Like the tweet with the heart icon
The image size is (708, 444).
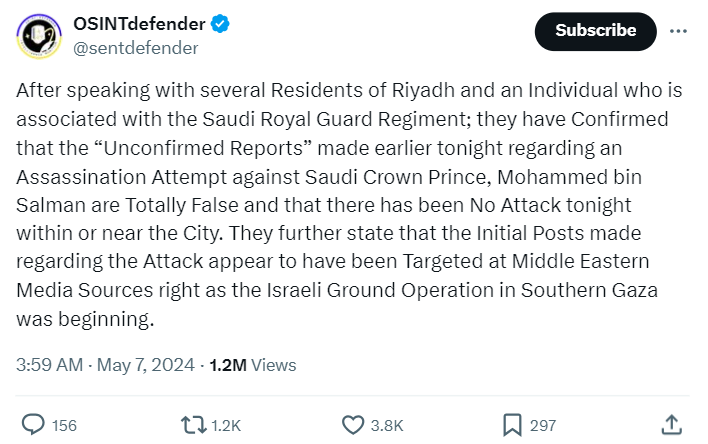pos(353,425)
